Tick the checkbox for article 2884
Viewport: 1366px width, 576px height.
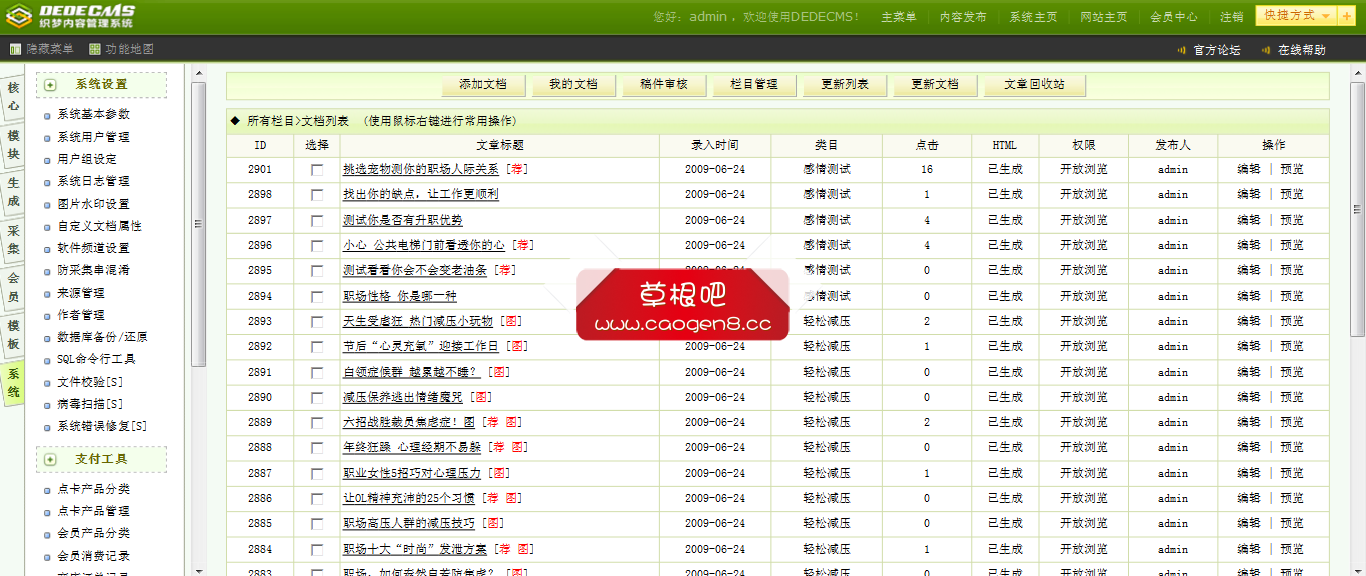pos(316,548)
